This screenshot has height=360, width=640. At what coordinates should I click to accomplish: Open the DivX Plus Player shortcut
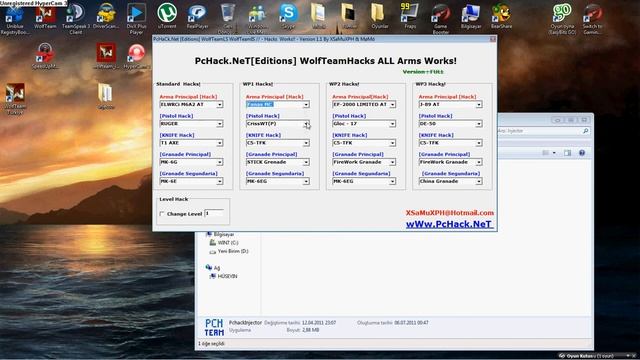(x=136, y=18)
